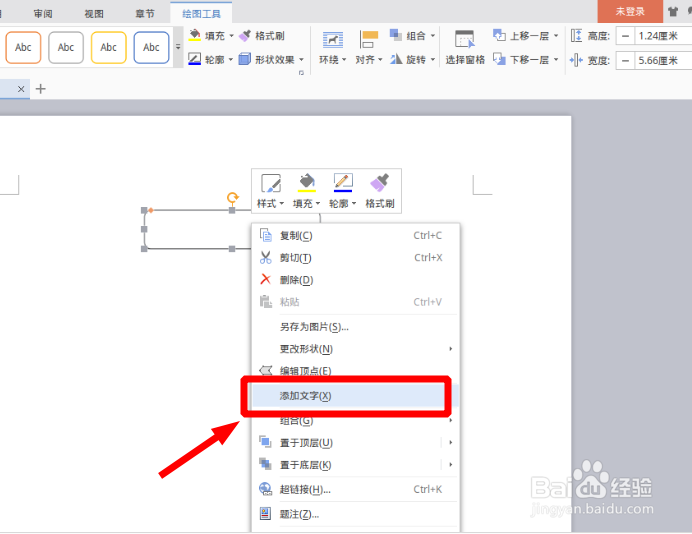Screen dimensions: 692x534
Task: Choose Hyperlink (超链接) menu item
Action: (356, 489)
